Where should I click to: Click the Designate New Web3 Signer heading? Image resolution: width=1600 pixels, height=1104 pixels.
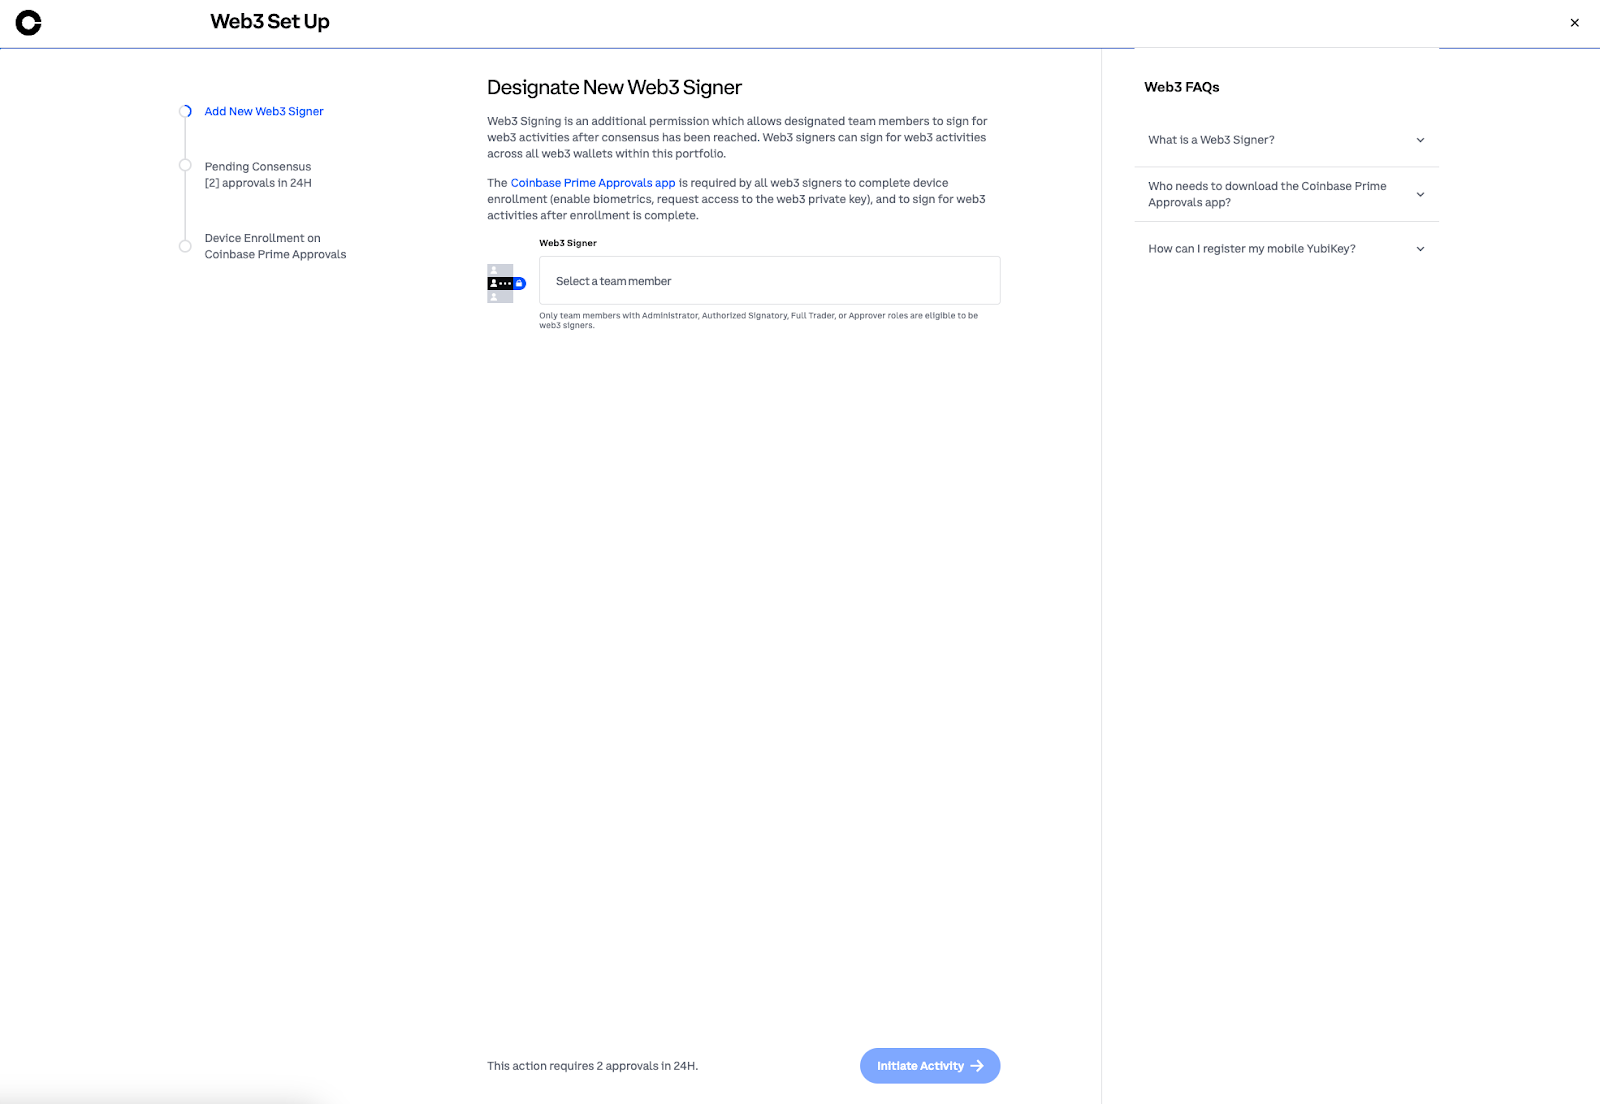click(x=614, y=88)
